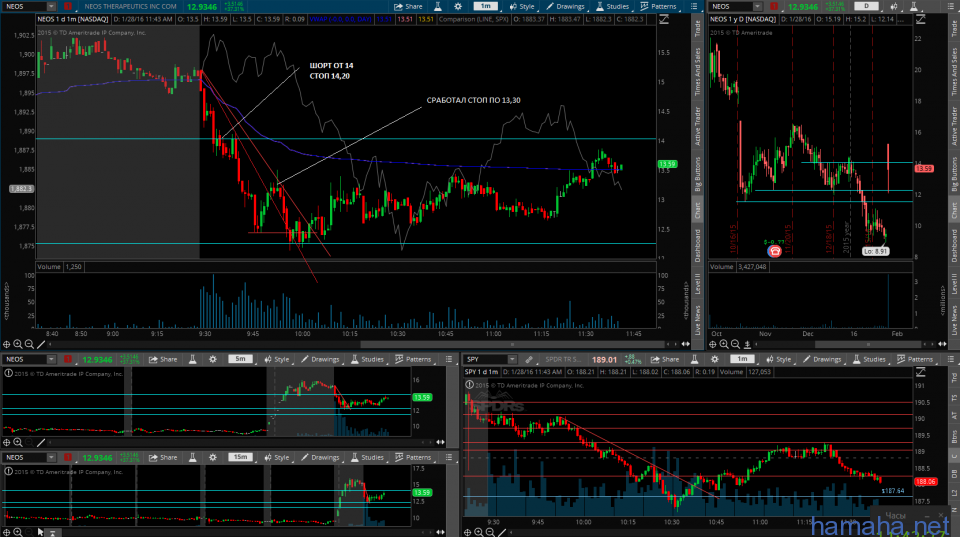Select line drawing tool below main chart
The image size is (960, 537).
click(x=41, y=345)
